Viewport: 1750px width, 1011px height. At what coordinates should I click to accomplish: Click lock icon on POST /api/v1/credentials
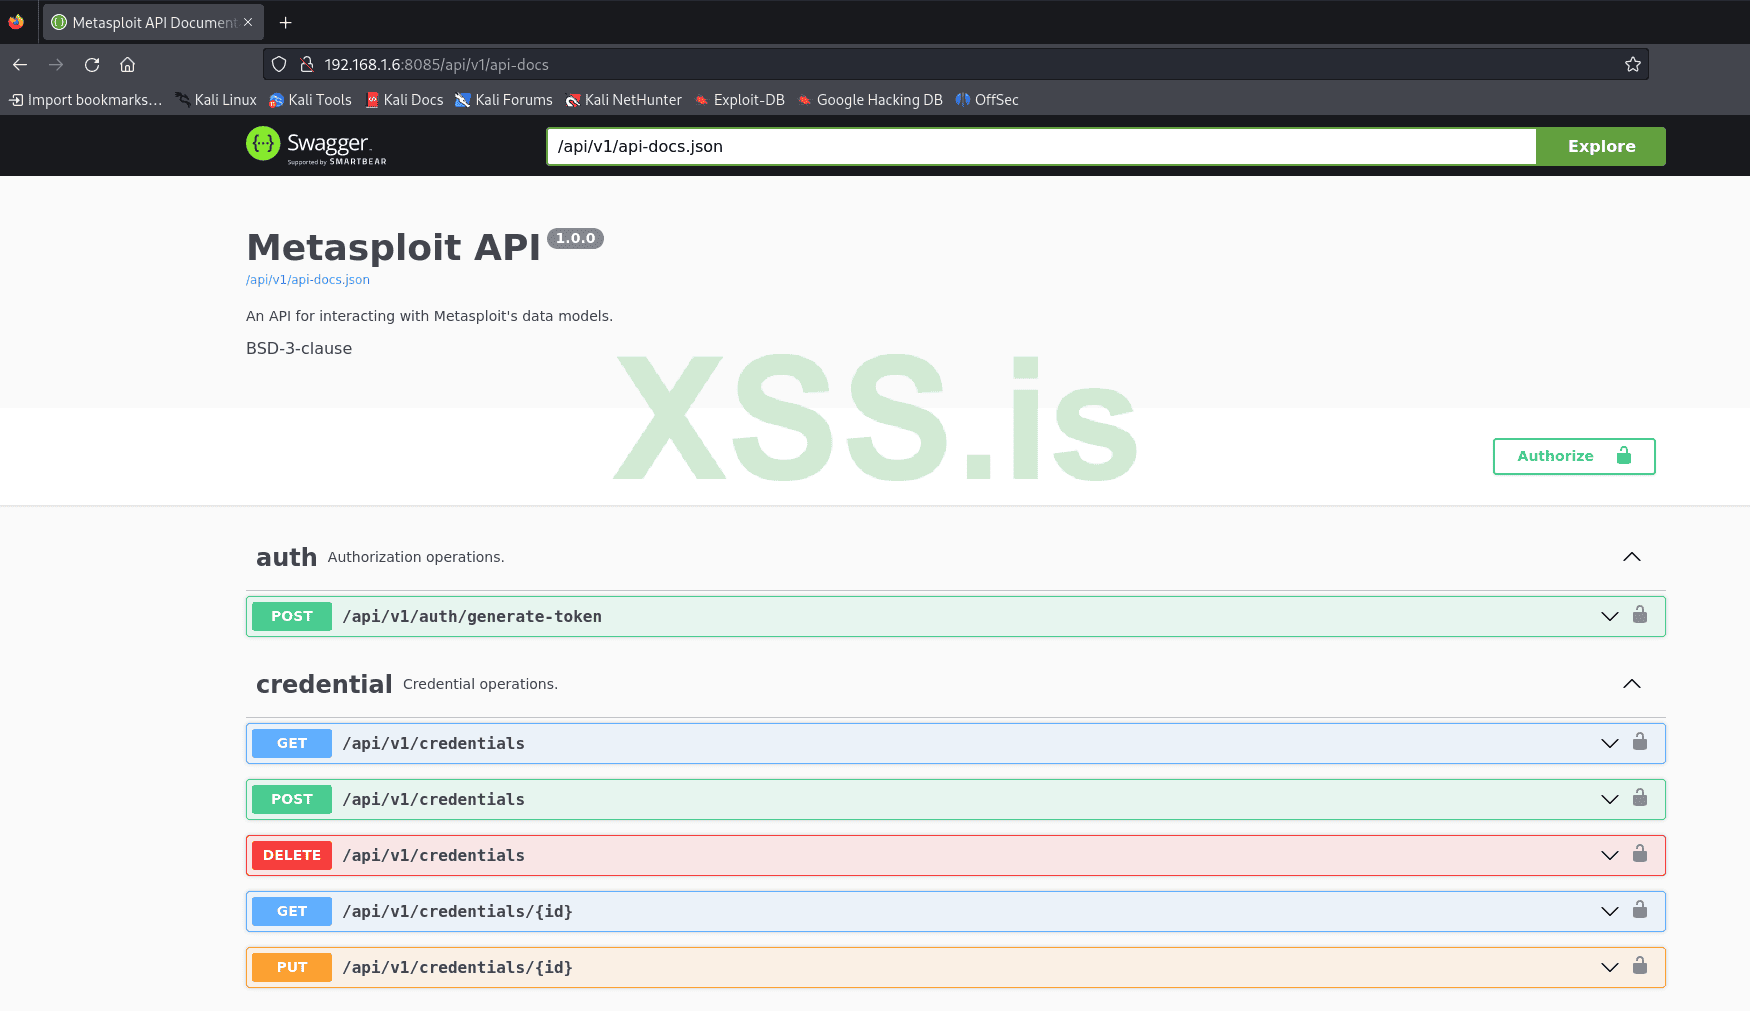(x=1640, y=798)
